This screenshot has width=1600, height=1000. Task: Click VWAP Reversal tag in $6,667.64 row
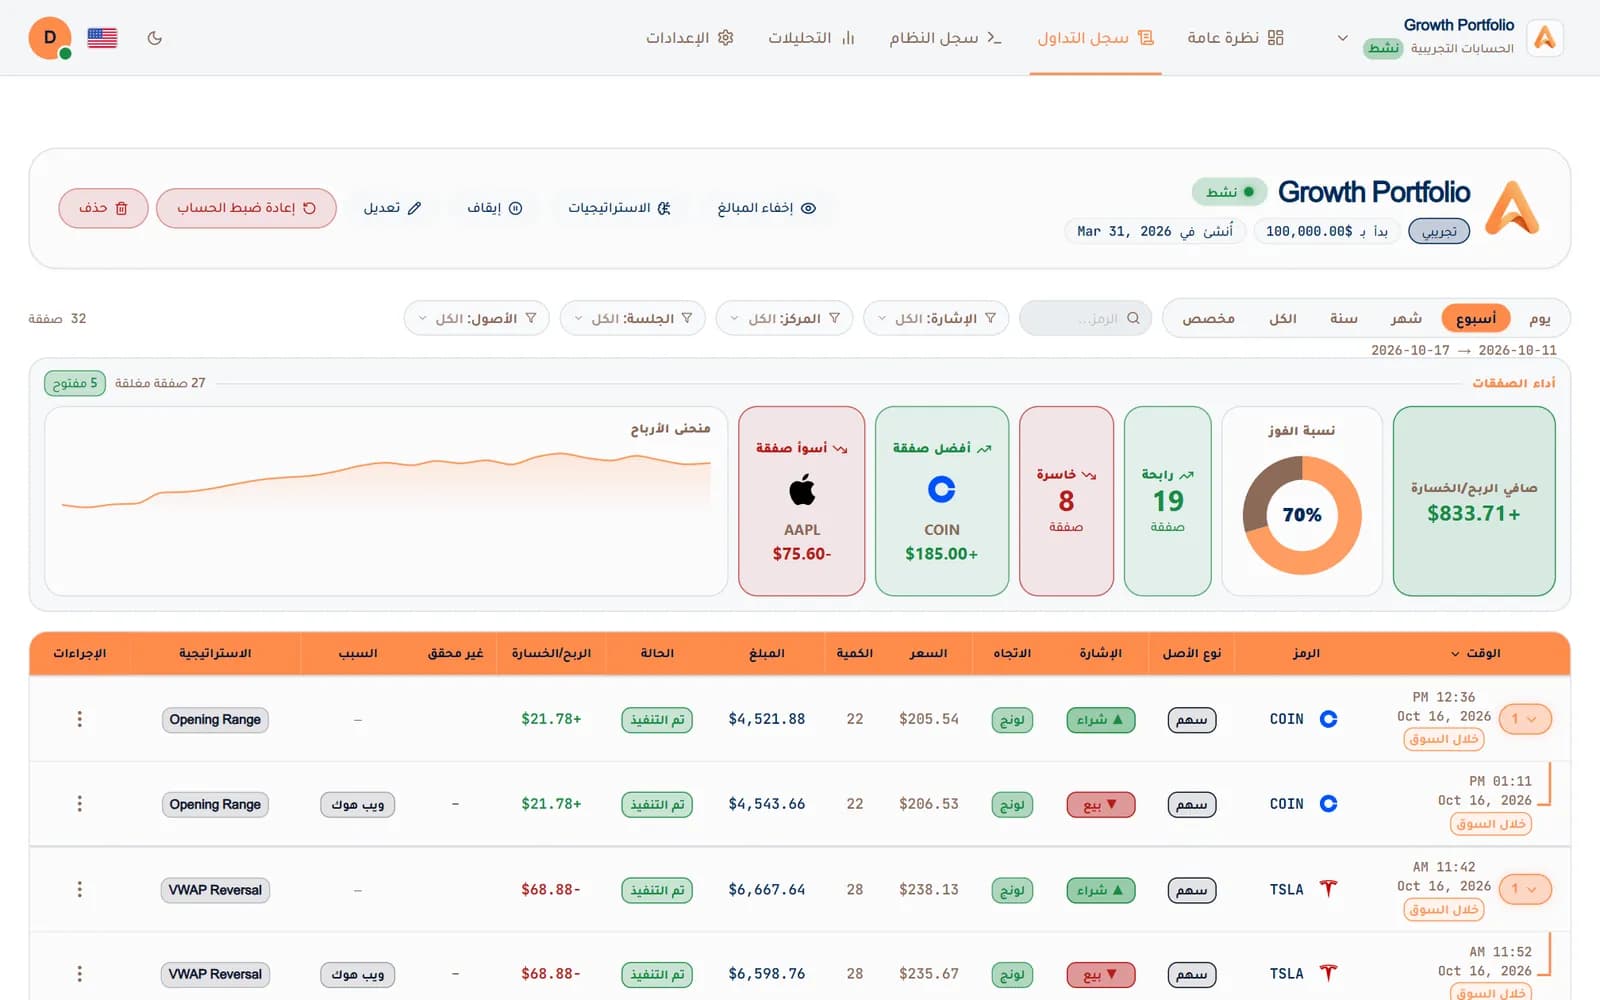[215, 890]
